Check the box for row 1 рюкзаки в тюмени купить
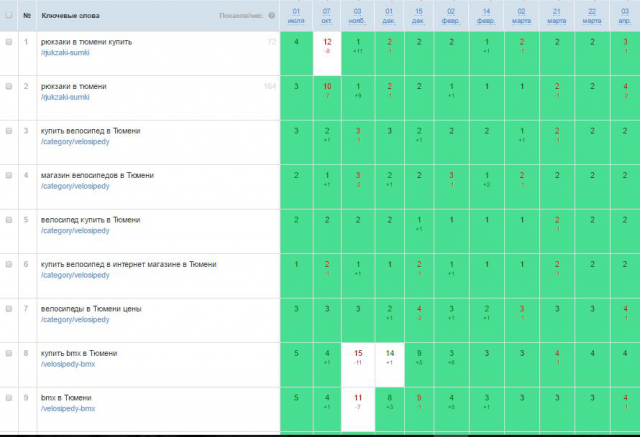 [9, 42]
